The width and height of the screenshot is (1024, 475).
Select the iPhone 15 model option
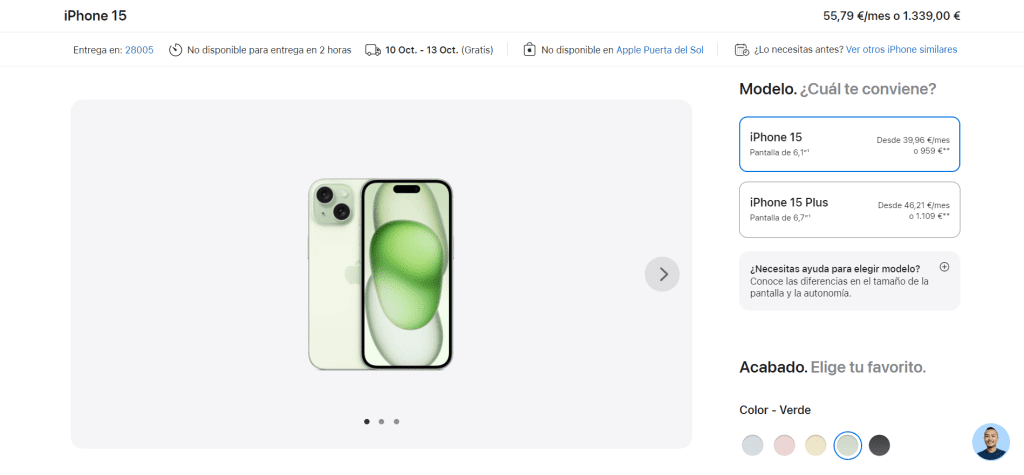coord(849,144)
